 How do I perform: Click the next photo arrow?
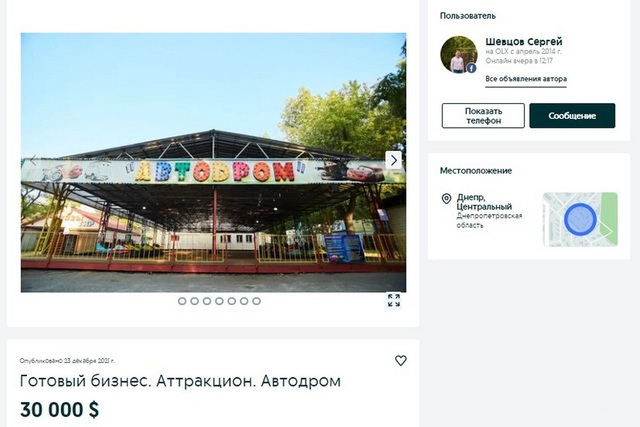(394, 160)
